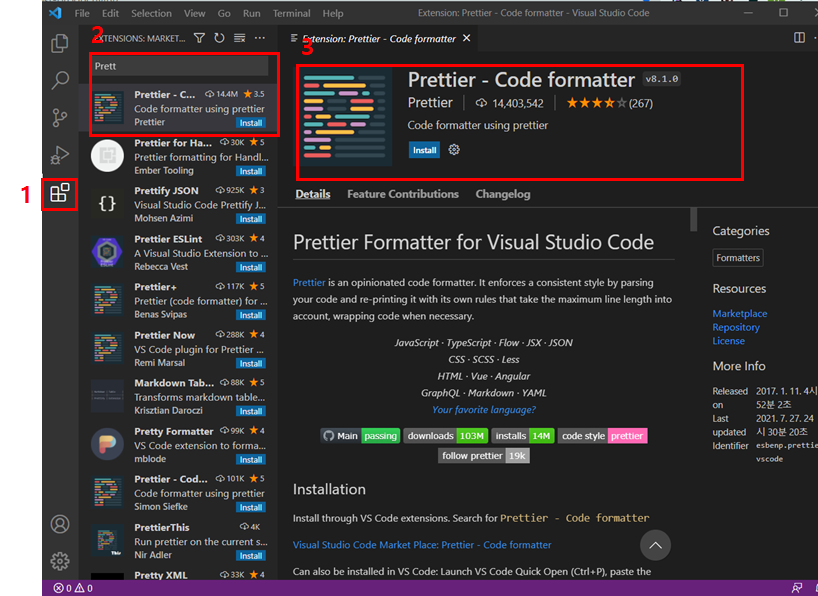Switch to the Changelog tab
Image resolution: width=818 pixels, height=596 pixels.
[x=503, y=194]
